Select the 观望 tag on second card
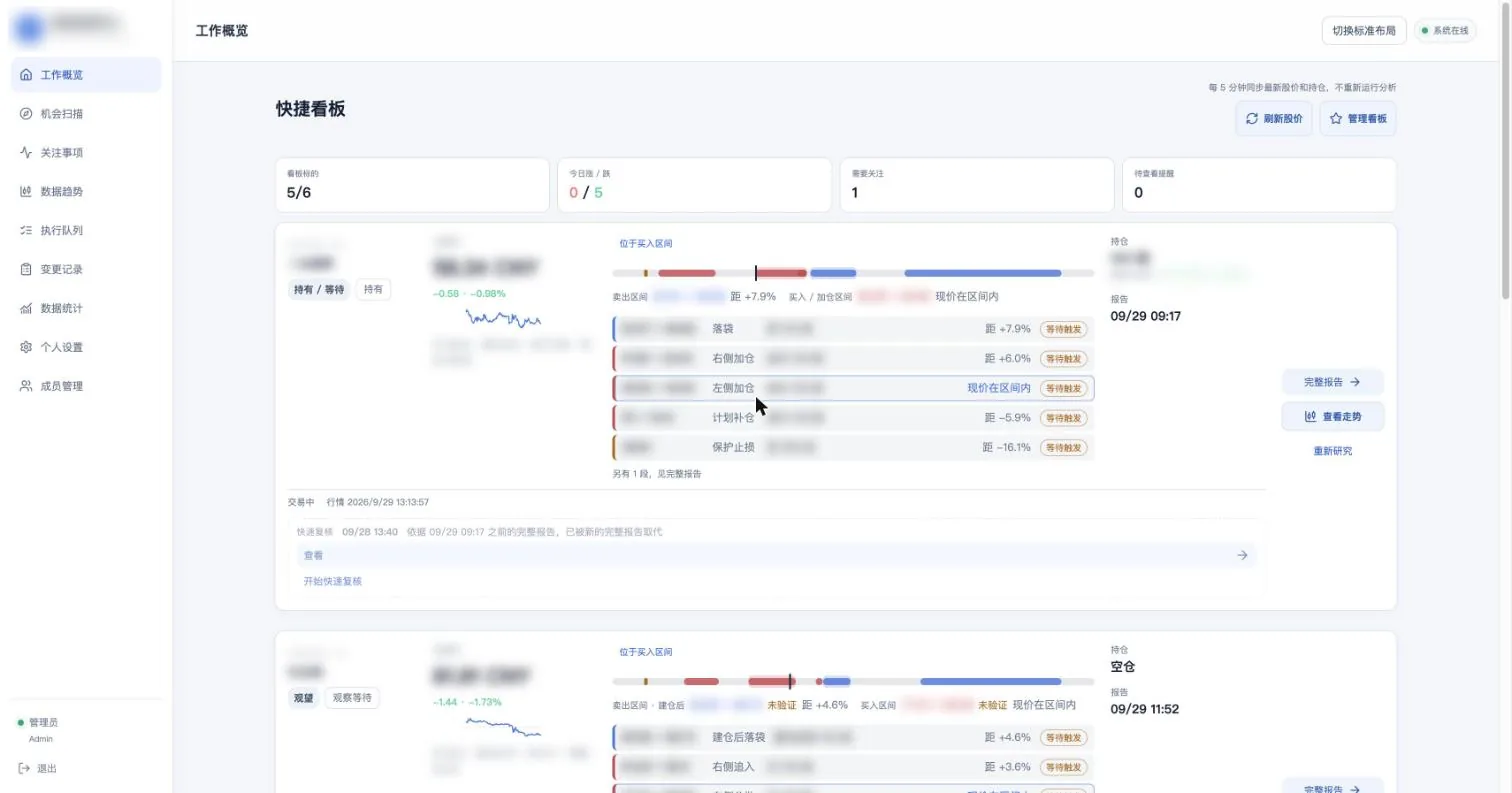The height and width of the screenshot is (793, 1512). pos(303,699)
